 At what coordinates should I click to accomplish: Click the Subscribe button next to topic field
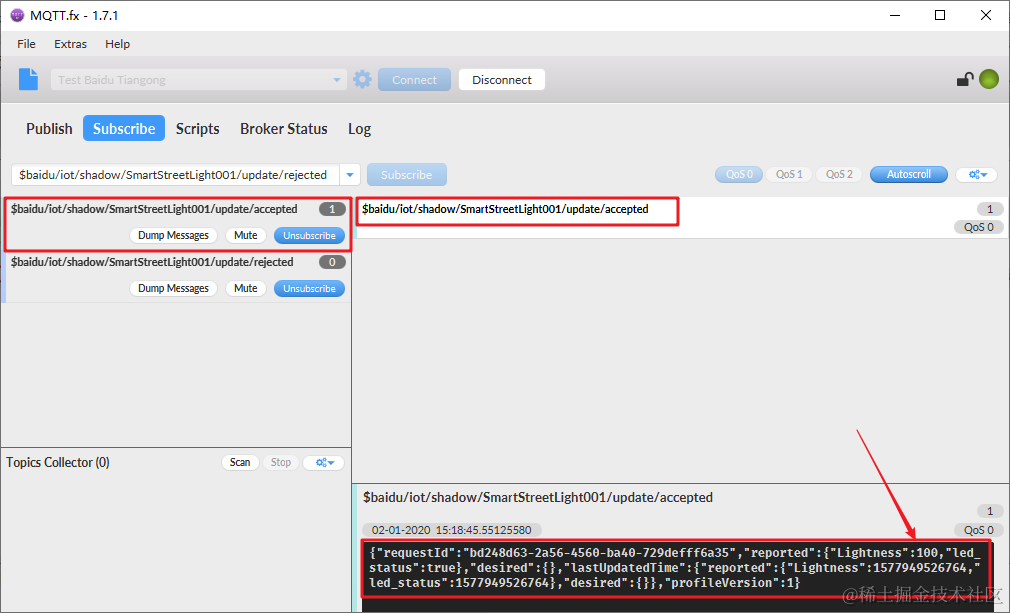pyautogui.click(x=406, y=174)
